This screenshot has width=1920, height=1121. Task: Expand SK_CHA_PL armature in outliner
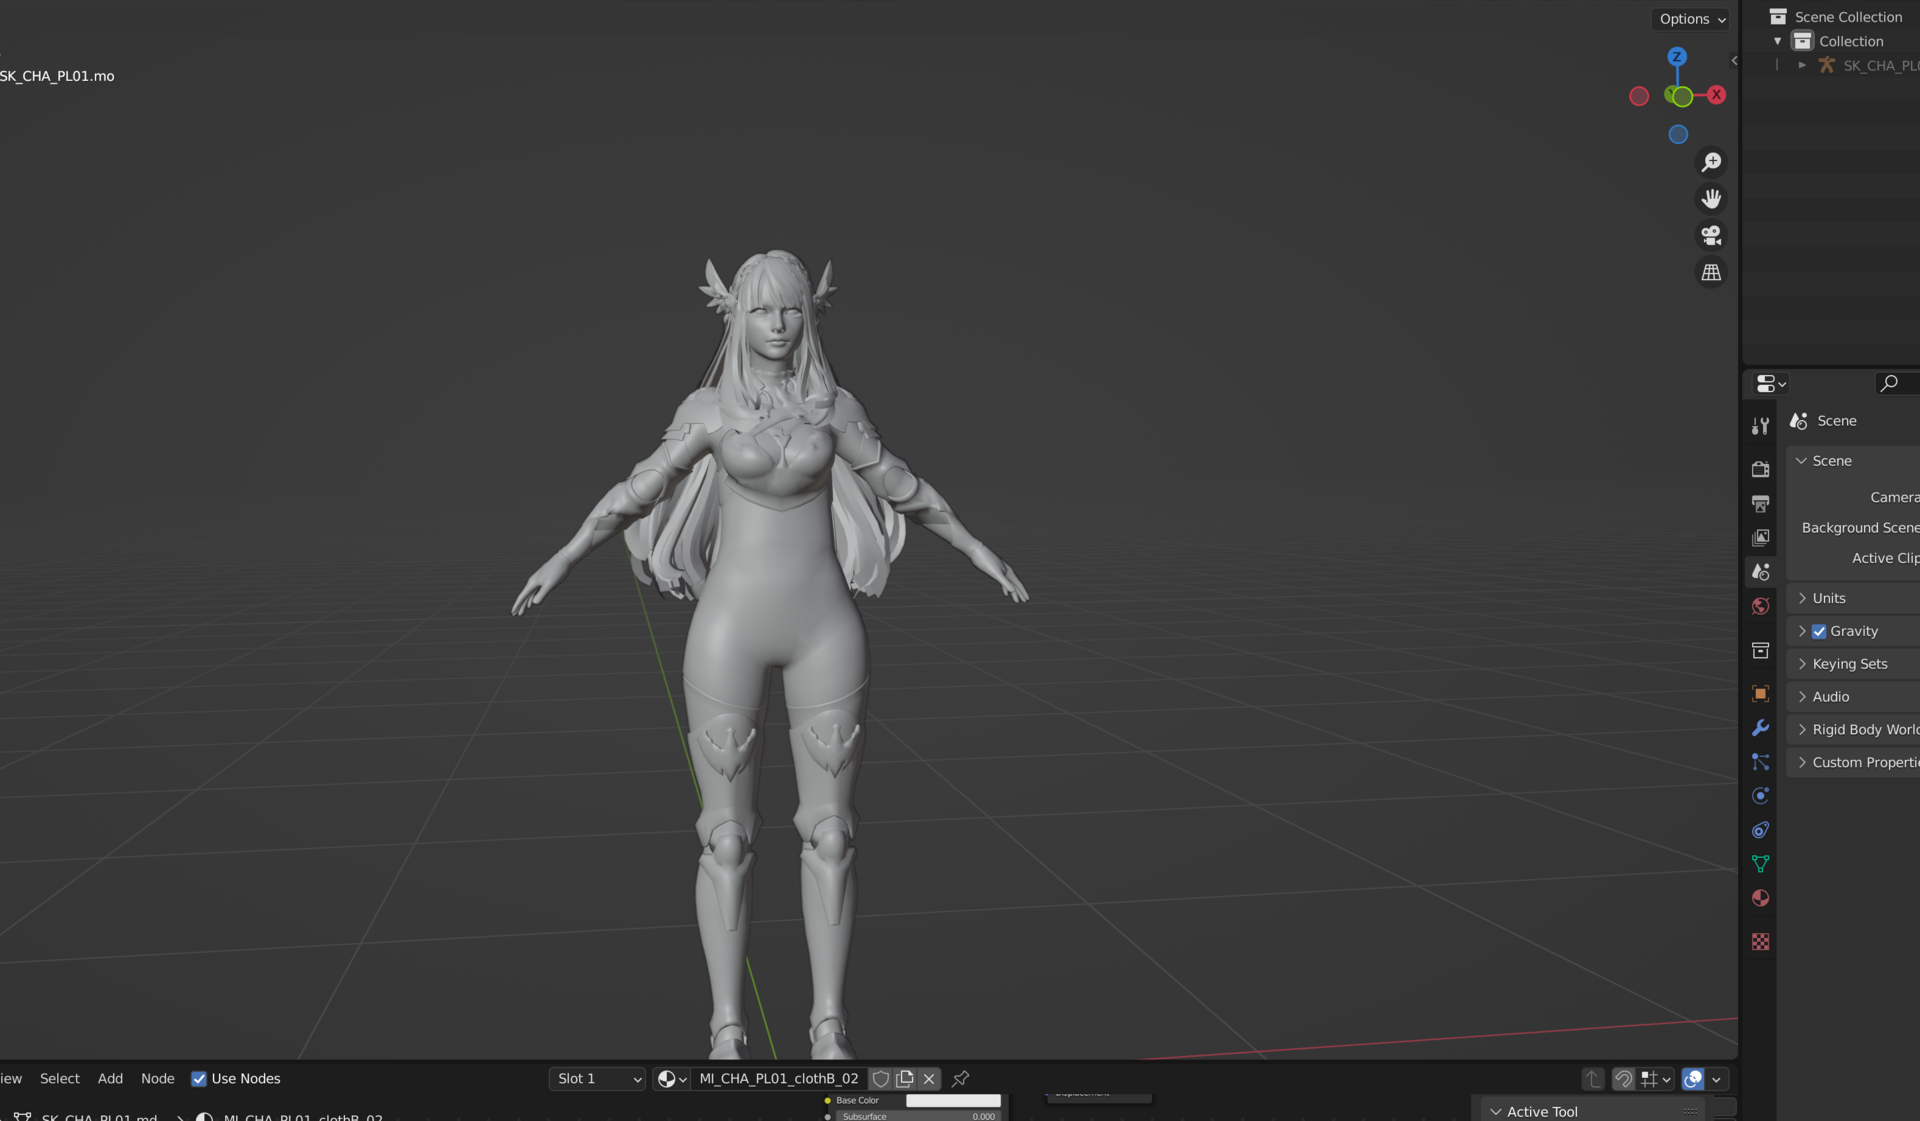coord(1802,66)
